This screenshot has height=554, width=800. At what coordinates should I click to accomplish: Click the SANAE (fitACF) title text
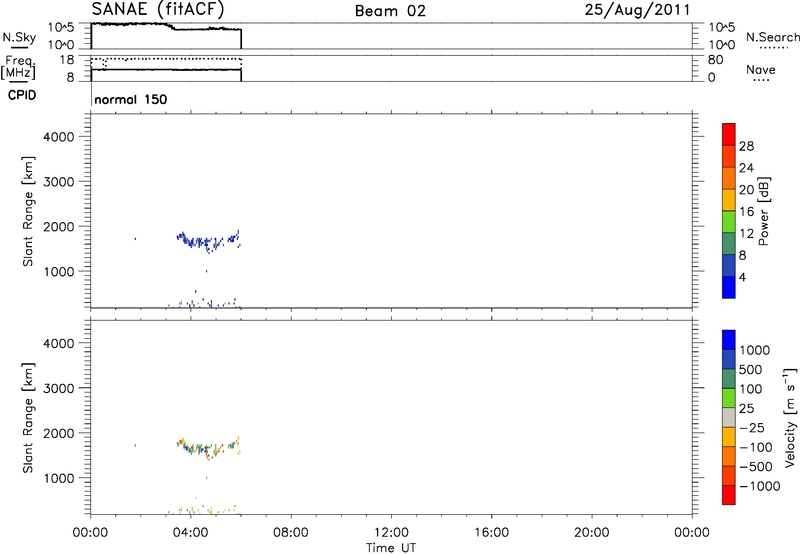point(158,9)
